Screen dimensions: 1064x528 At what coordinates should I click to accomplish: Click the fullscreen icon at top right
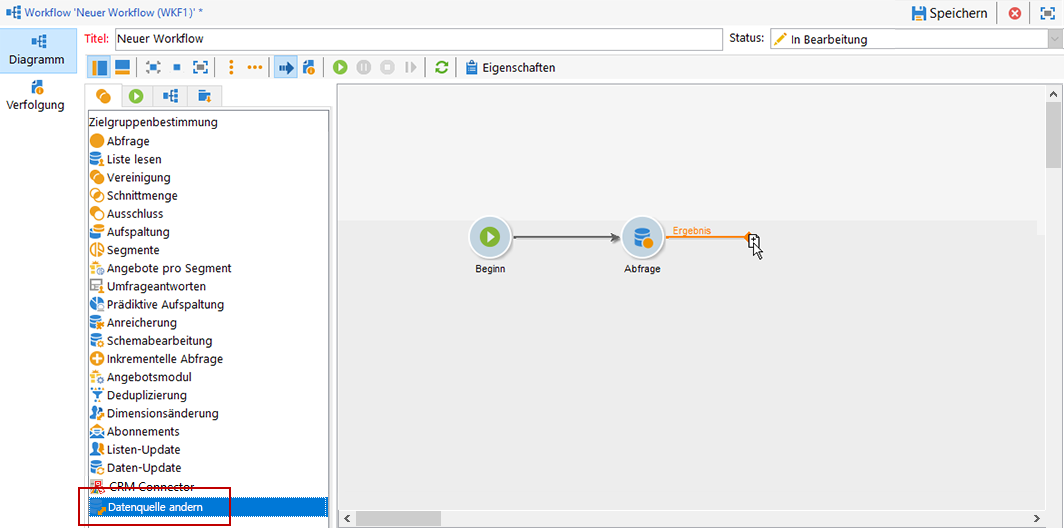(1046, 13)
